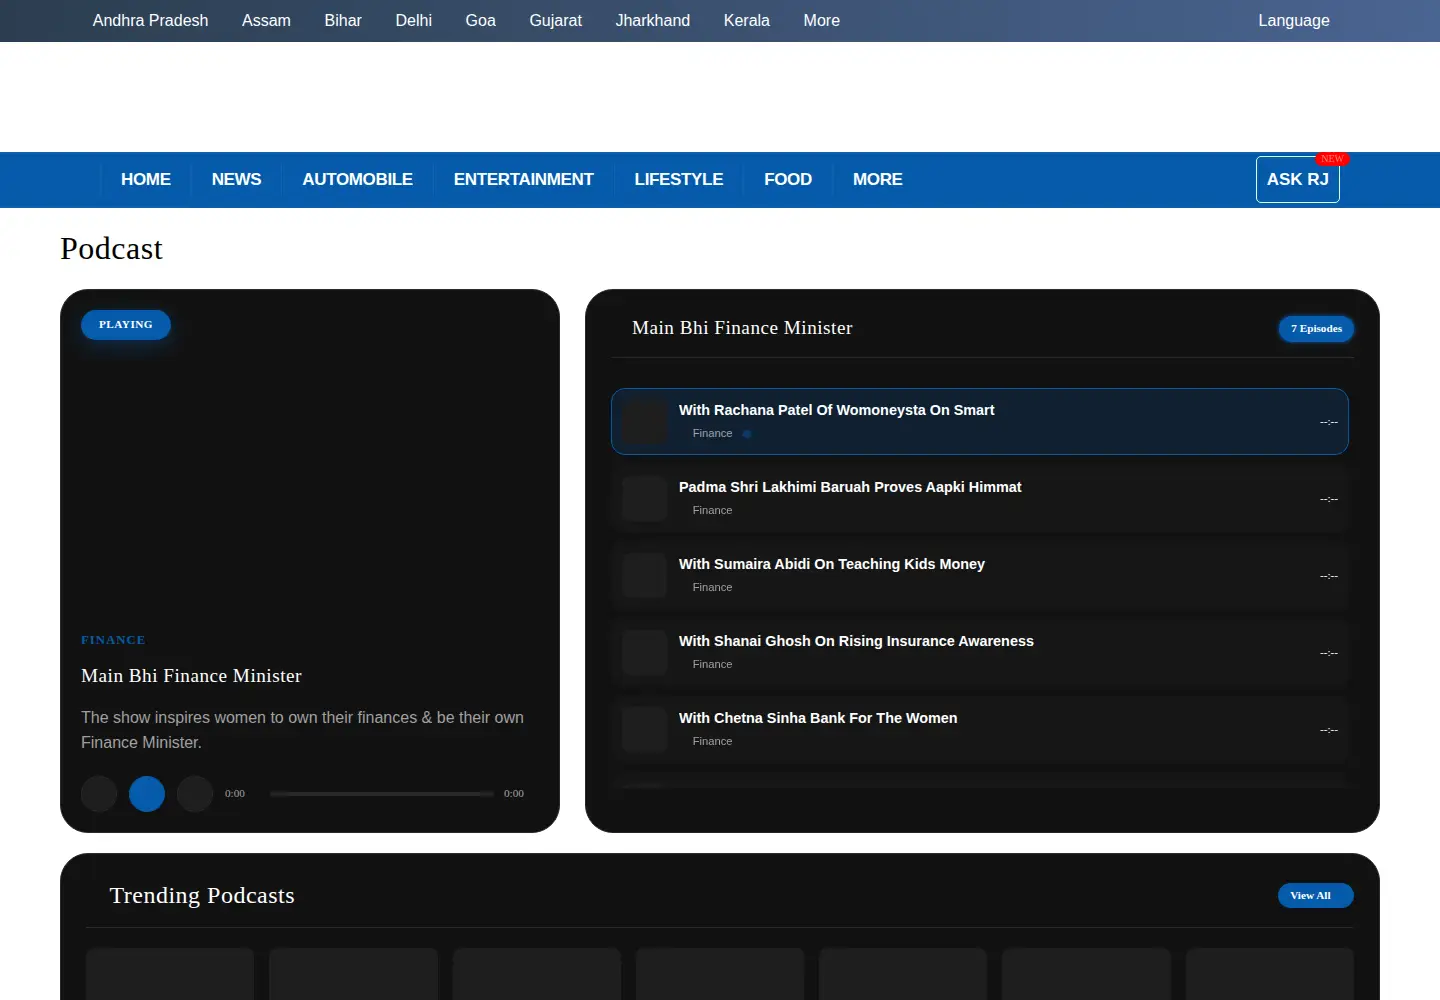Select the LIFESTYLE menu item
Screen dimensions: 1440x1000
[679, 179]
